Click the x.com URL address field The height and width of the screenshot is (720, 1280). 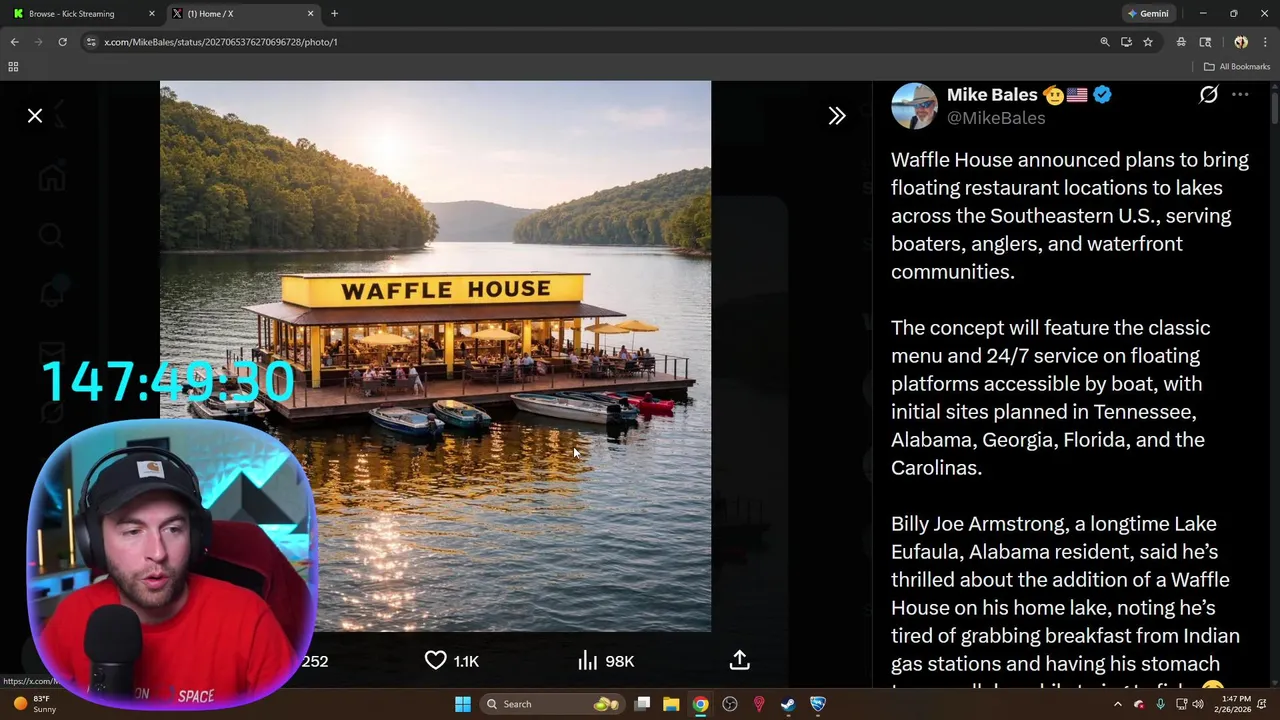pyautogui.click(x=590, y=42)
